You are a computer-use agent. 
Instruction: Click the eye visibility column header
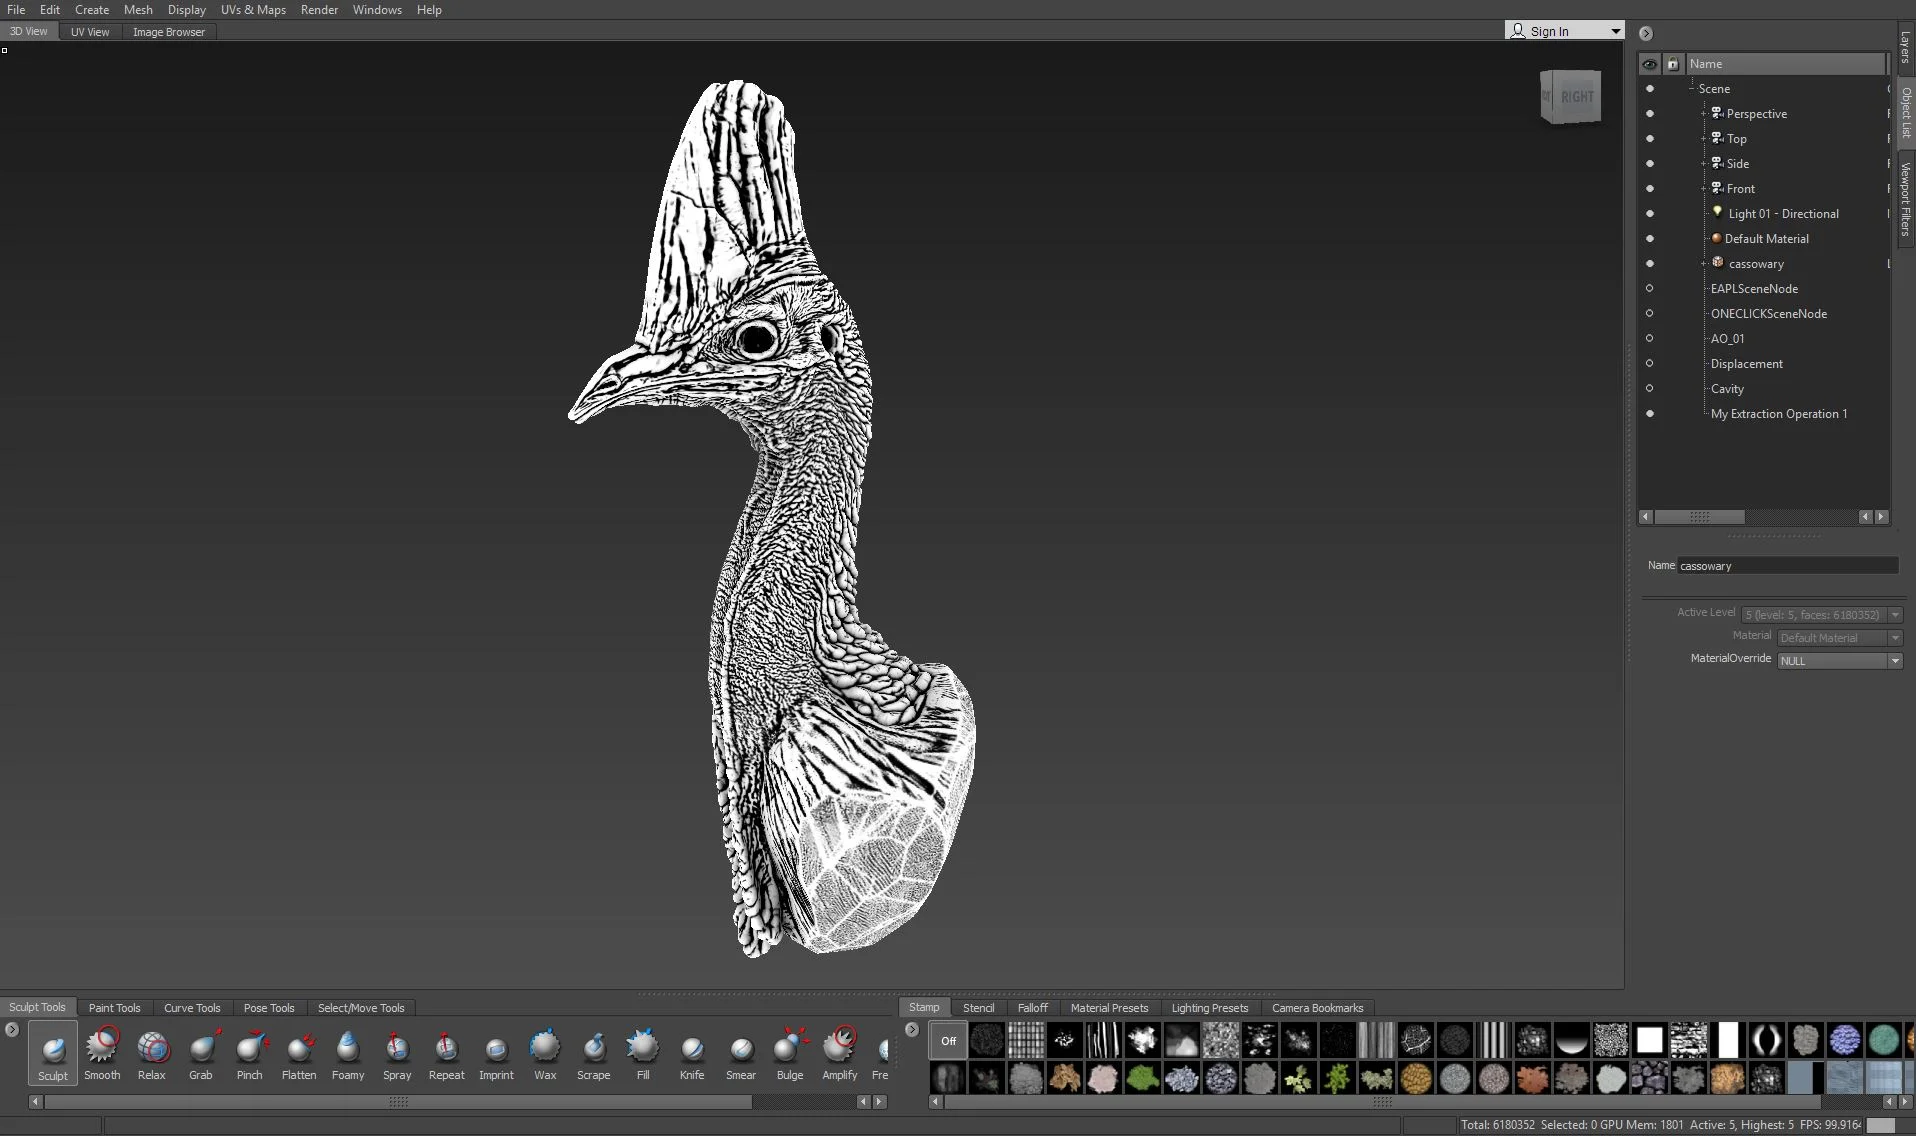tap(1649, 64)
